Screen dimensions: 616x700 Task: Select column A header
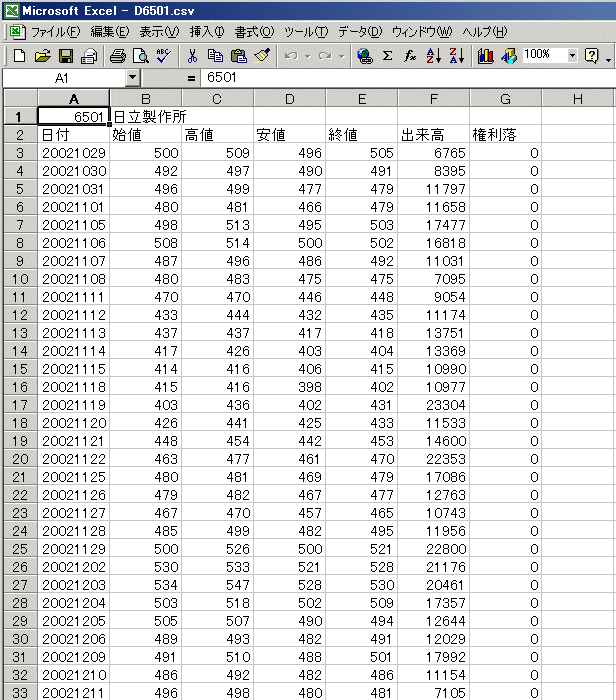click(74, 98)
